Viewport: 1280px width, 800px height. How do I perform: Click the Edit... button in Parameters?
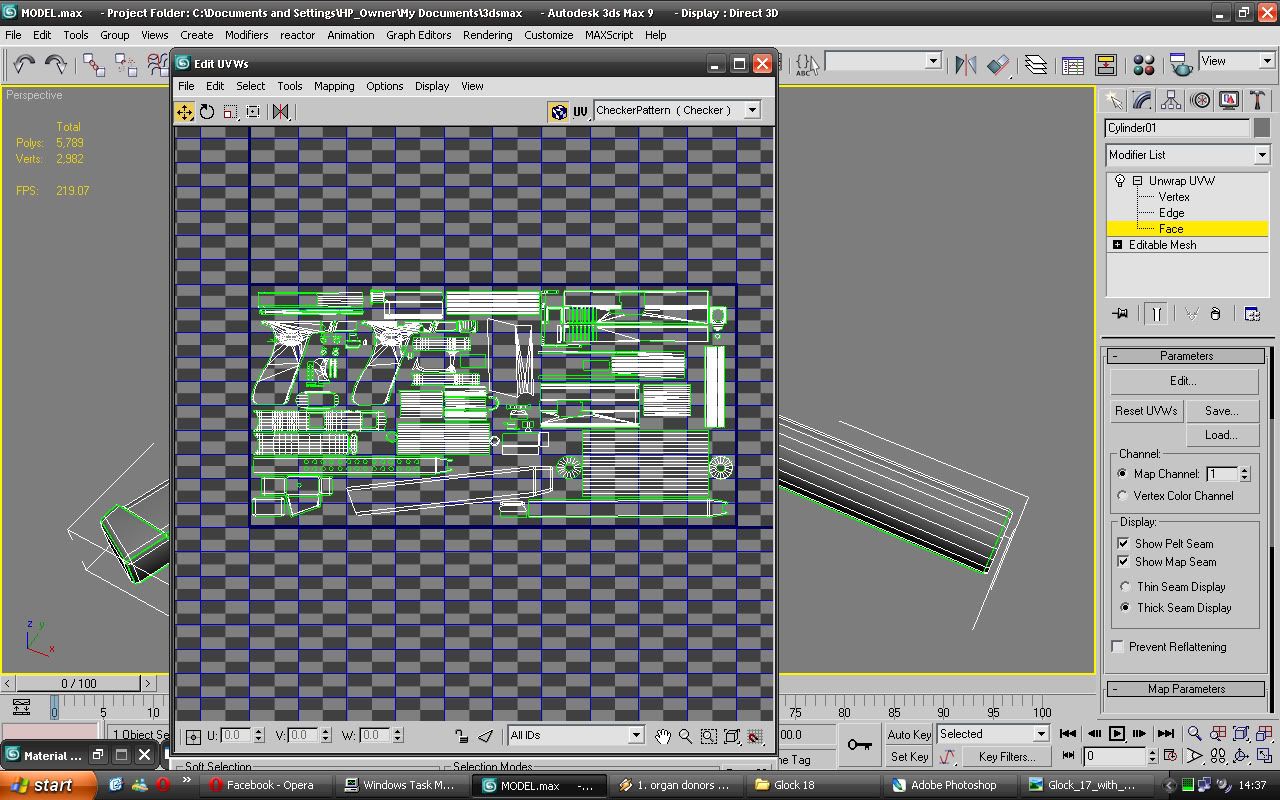[1183, 381]
